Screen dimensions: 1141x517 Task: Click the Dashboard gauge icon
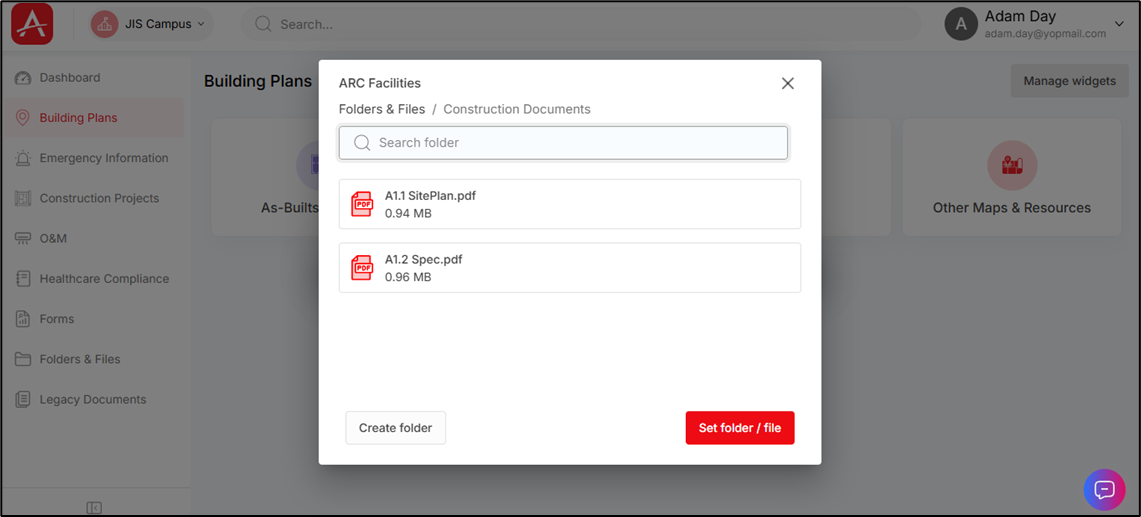23,78
